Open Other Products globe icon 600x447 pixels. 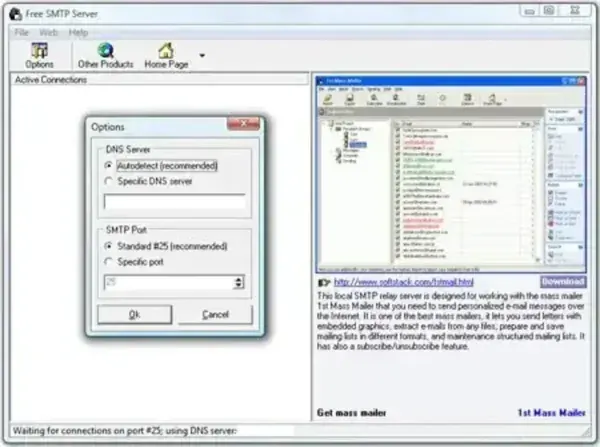point(105,55)
